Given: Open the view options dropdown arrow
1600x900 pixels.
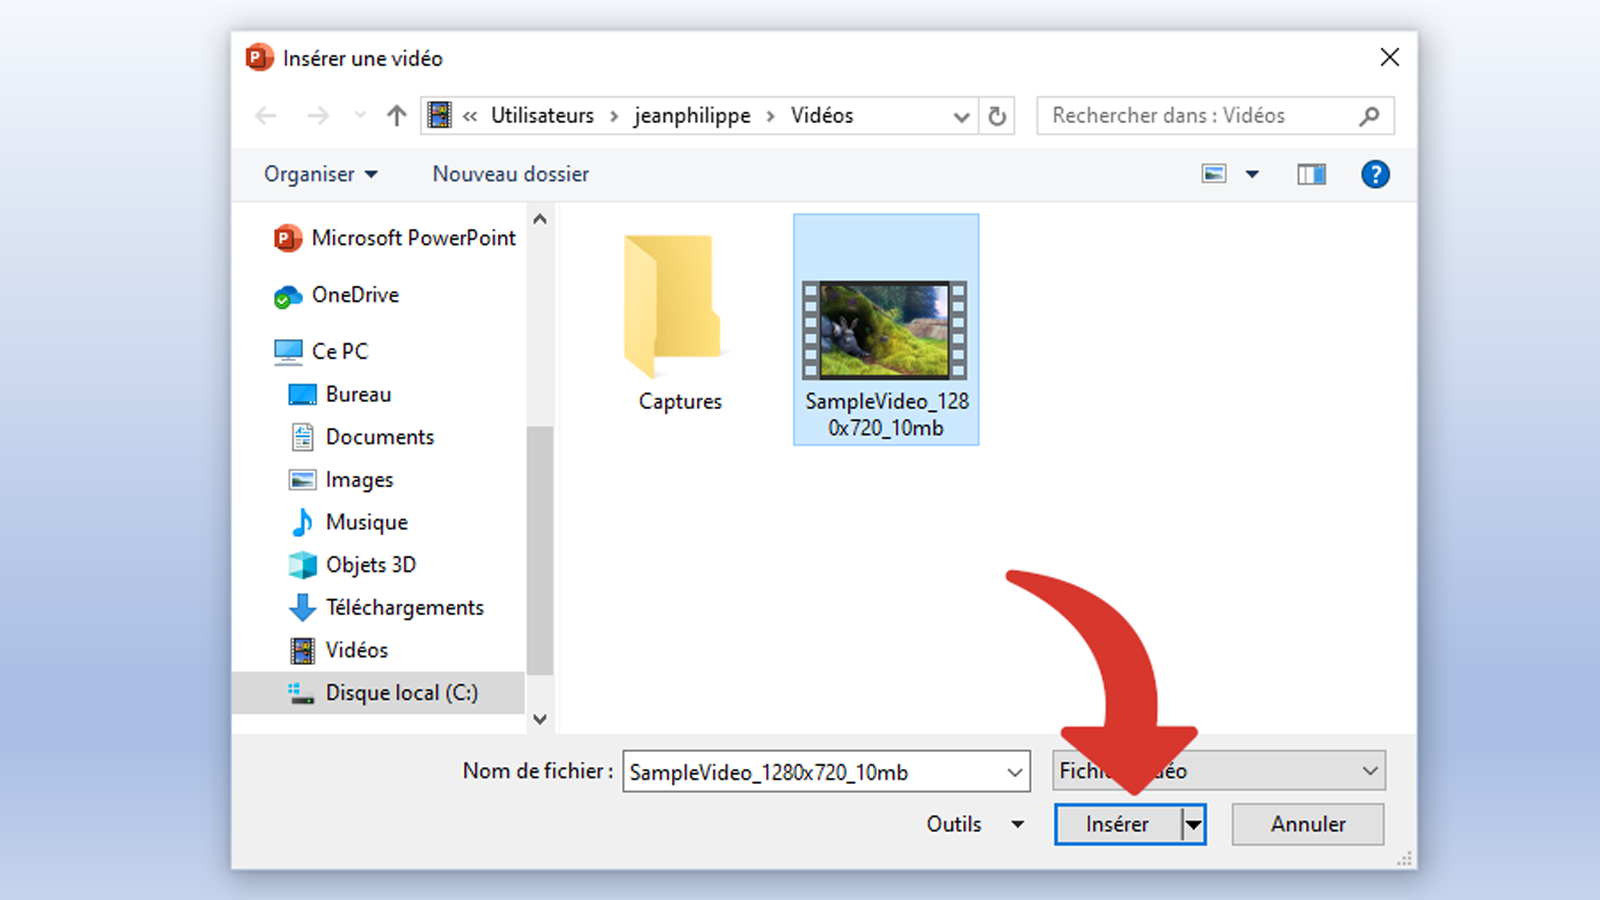Looking at the screenshot, I should 1252,174.
